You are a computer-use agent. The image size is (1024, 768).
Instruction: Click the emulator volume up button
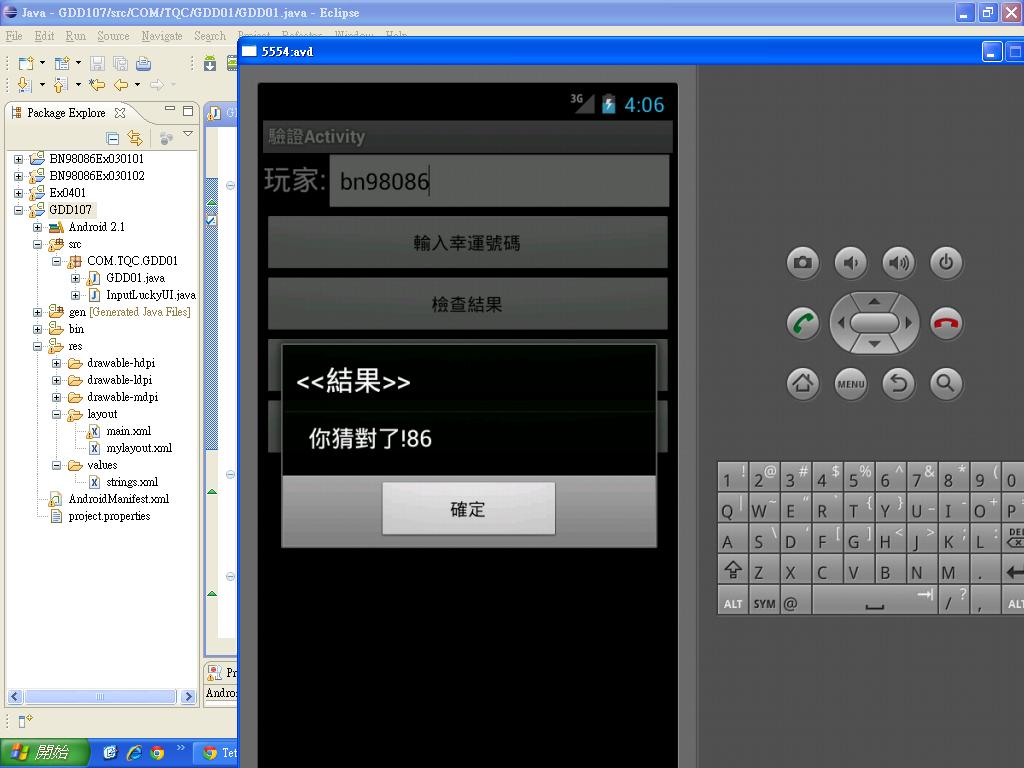[898, 263]
